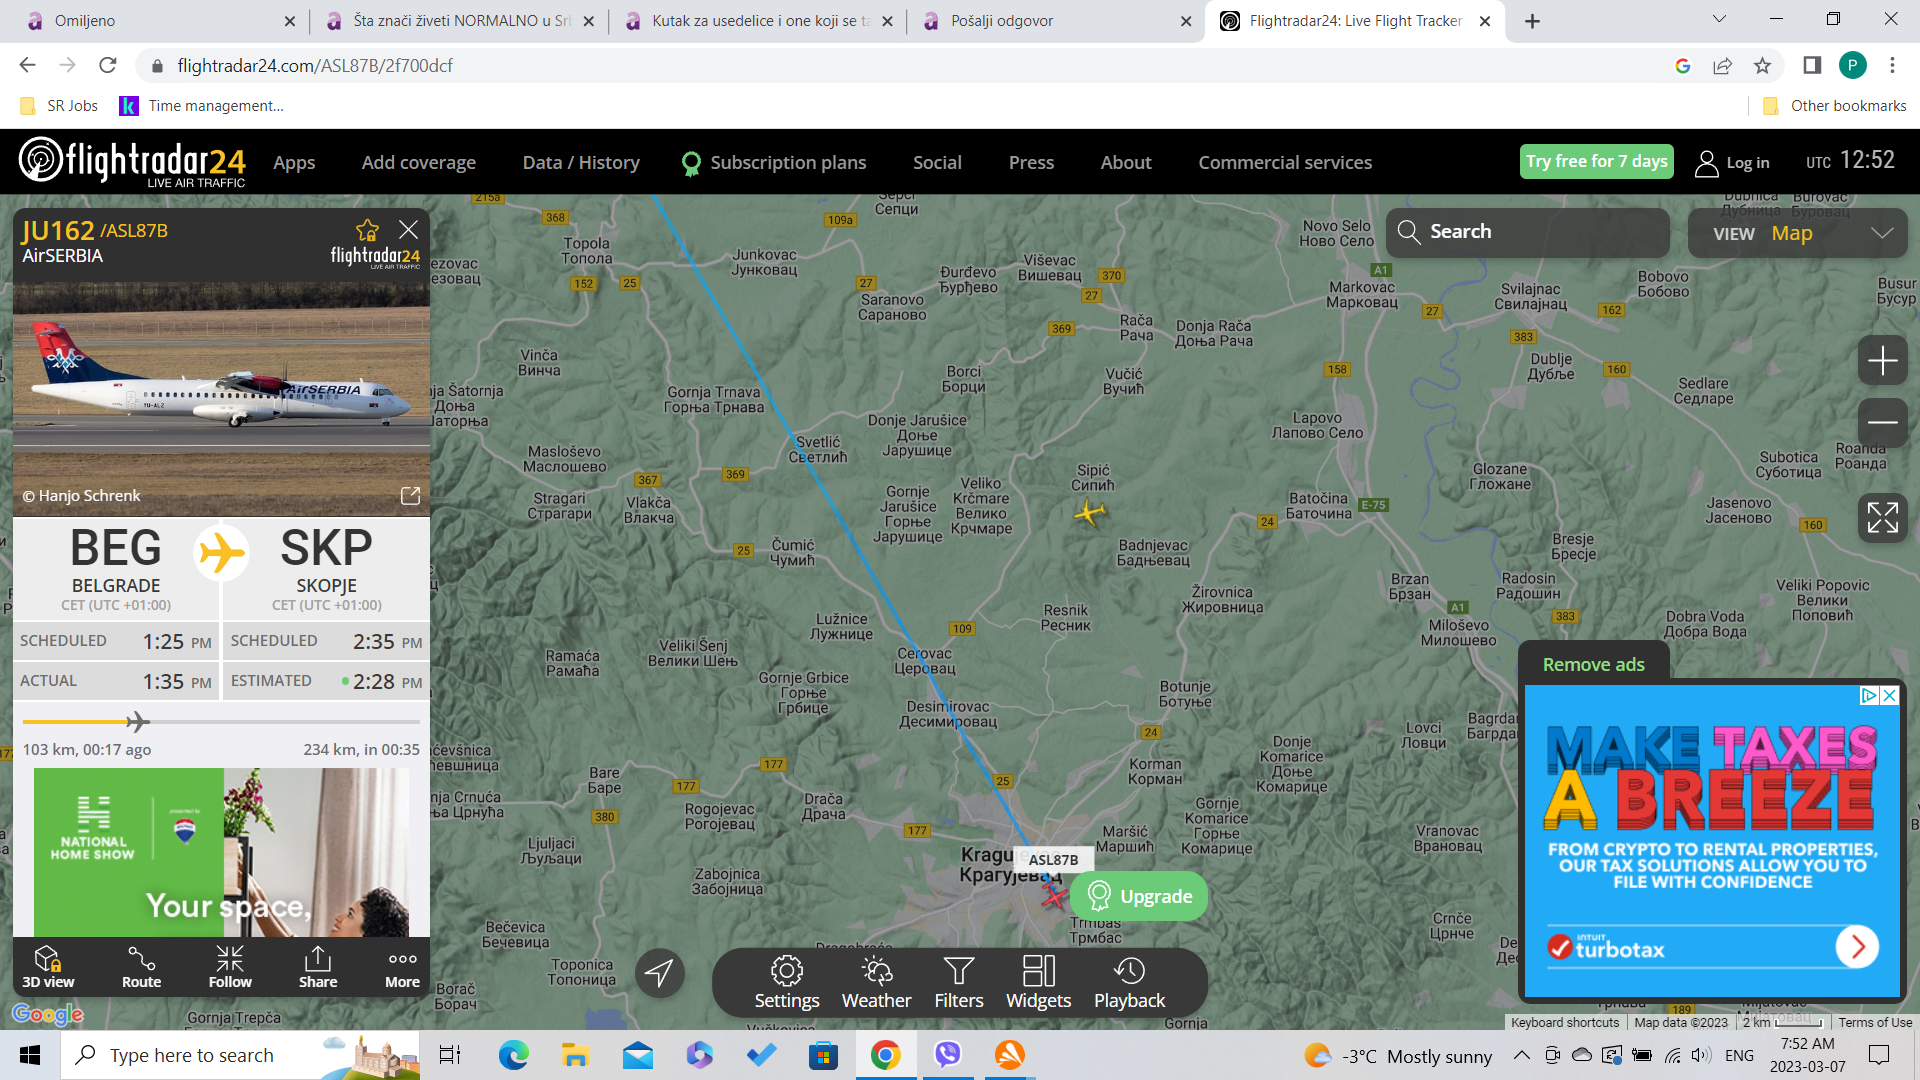Open the Data / History menu

coord(581,162)
